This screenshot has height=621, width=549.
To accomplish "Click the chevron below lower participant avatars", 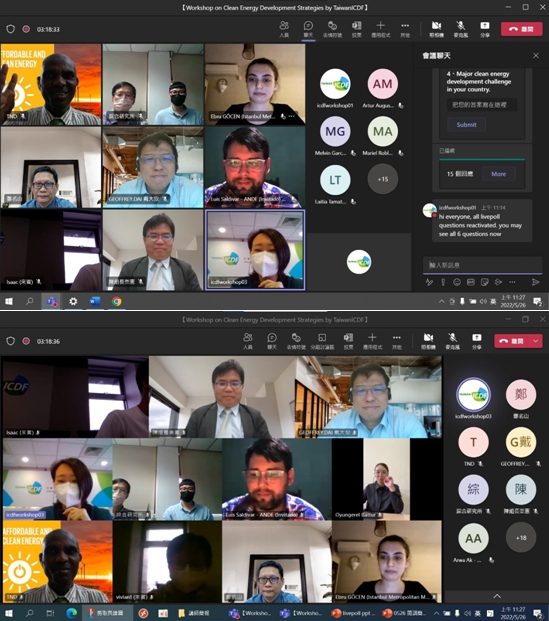I will tap(497, 596).
